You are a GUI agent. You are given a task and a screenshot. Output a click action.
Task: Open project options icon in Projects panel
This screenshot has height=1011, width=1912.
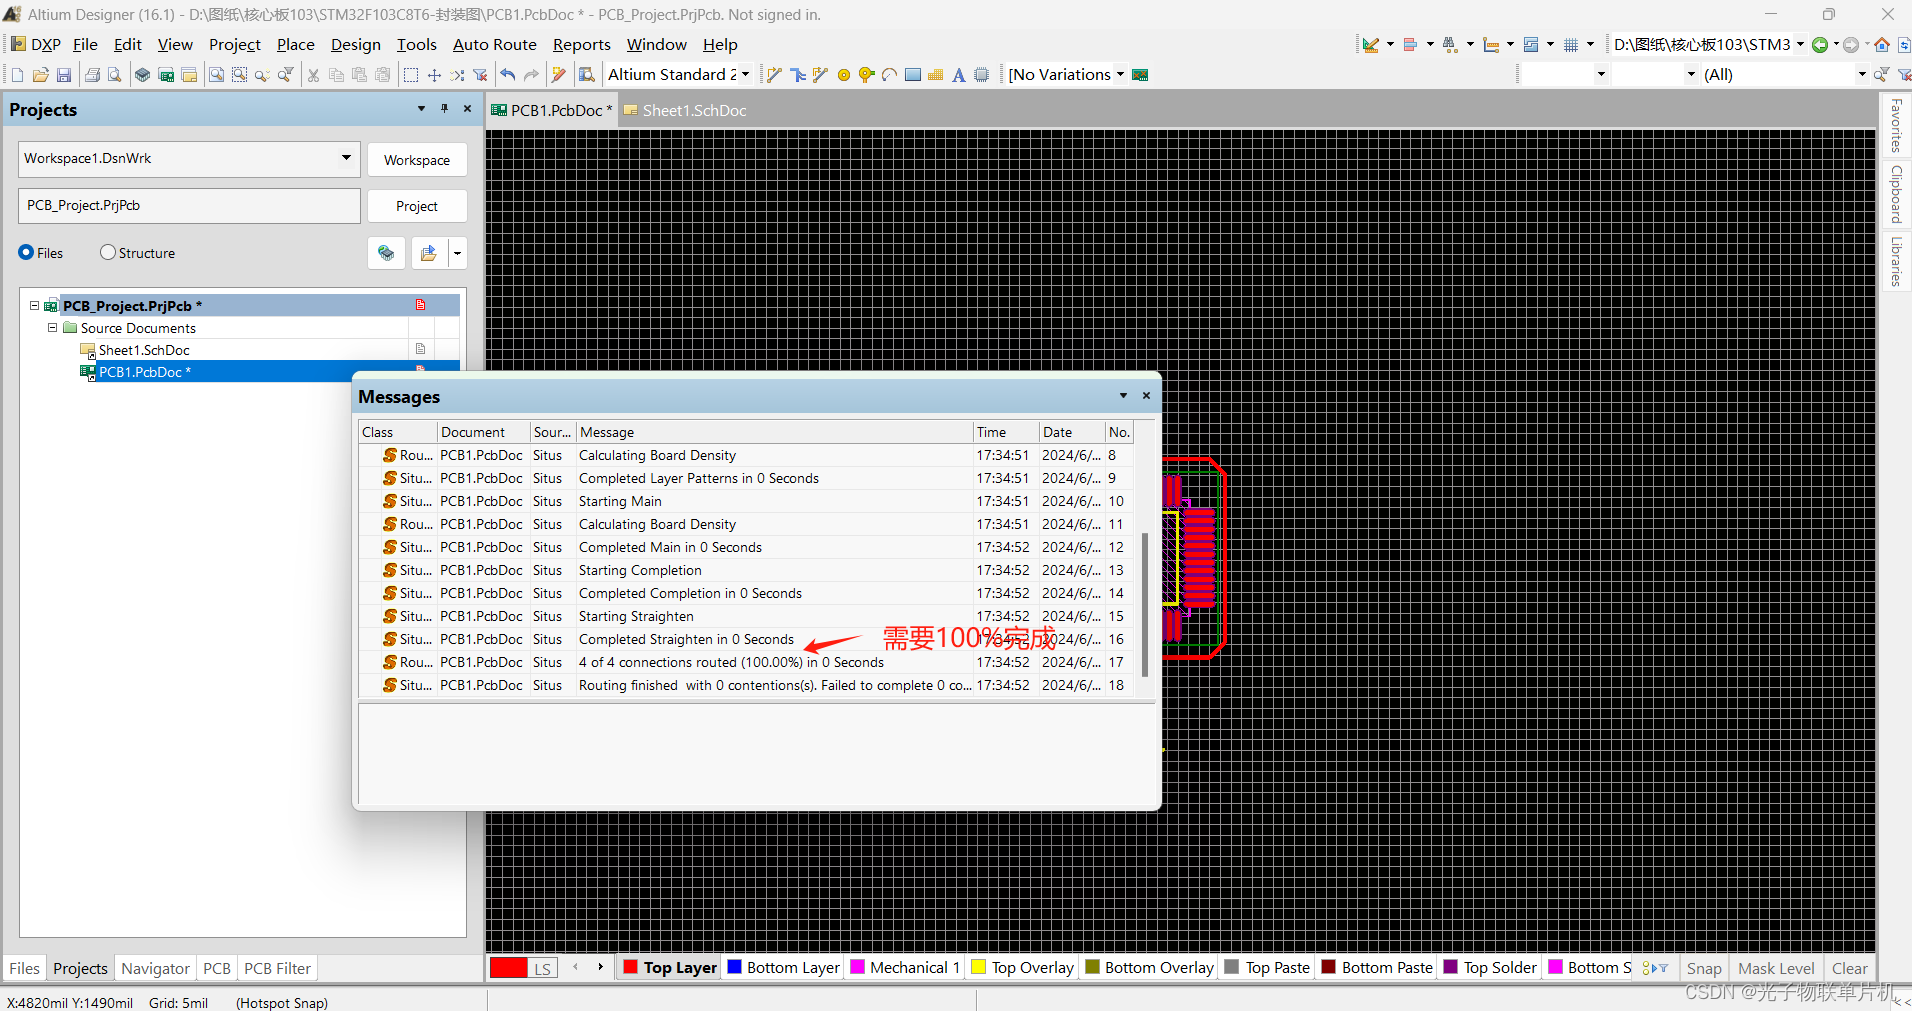click(x=386, y=253)
